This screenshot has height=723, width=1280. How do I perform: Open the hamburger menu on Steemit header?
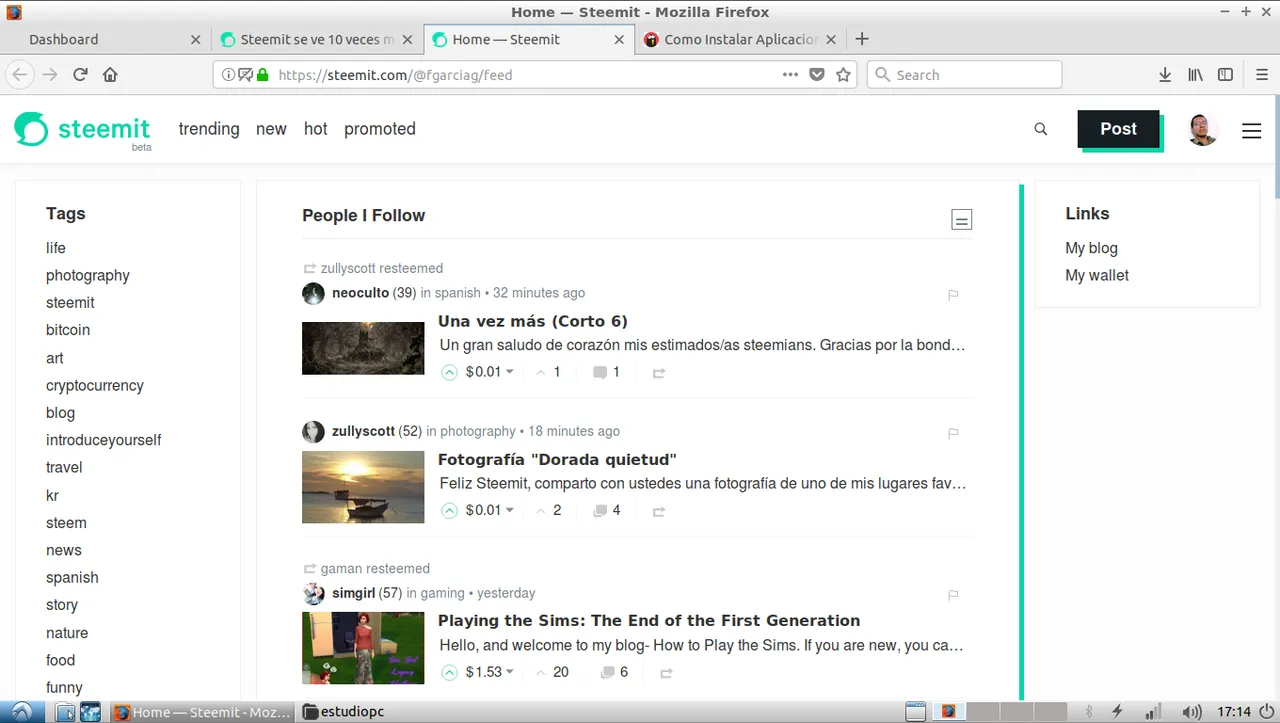click(1251, 130)
